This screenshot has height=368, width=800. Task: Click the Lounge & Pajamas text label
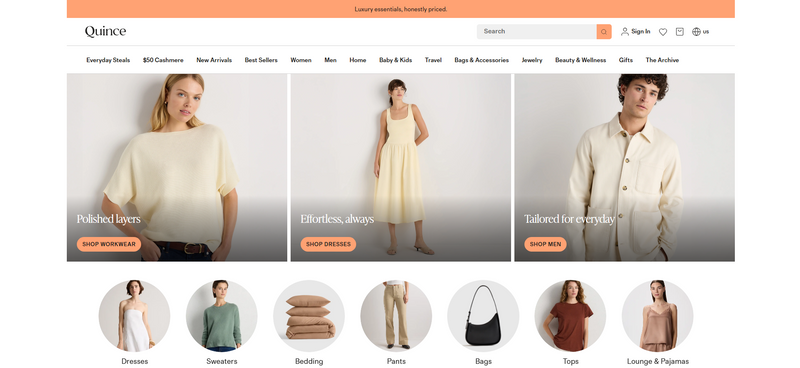coord(658,361)
